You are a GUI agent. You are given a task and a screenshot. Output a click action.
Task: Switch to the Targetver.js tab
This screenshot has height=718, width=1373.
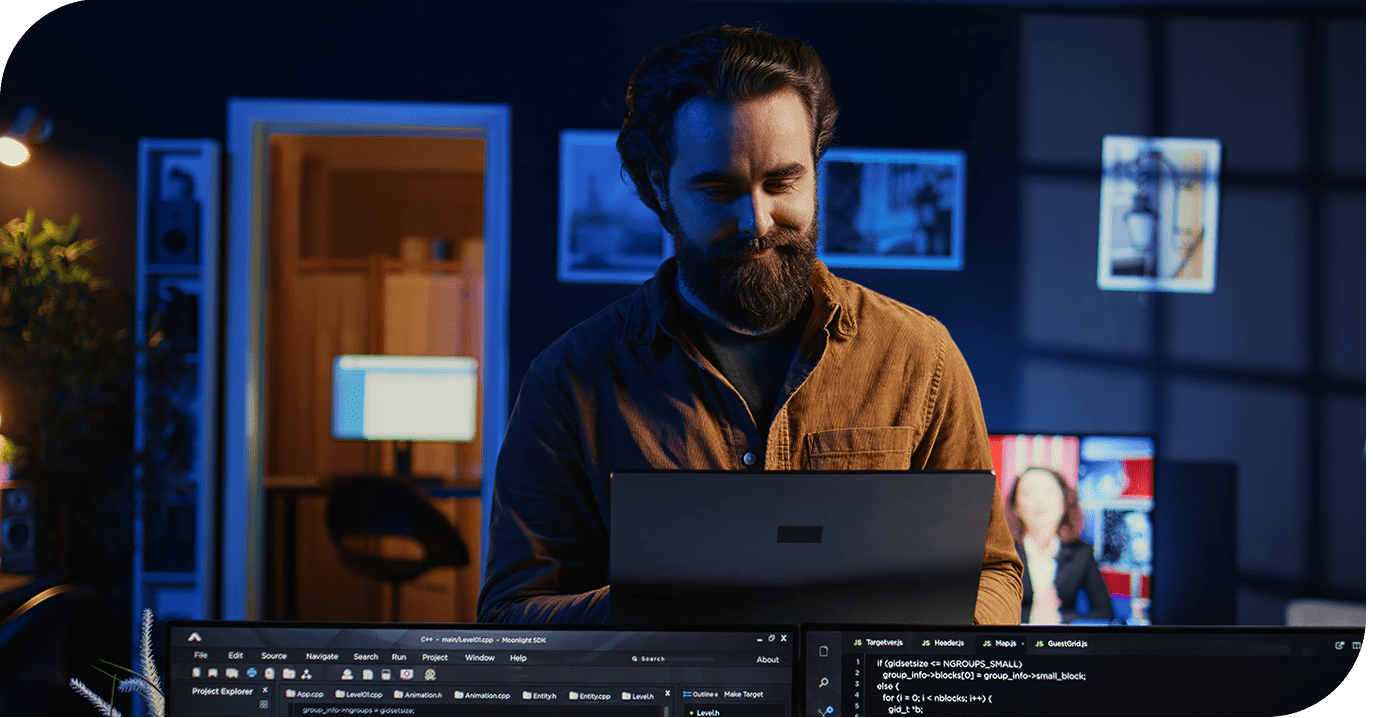coord(879,643)
